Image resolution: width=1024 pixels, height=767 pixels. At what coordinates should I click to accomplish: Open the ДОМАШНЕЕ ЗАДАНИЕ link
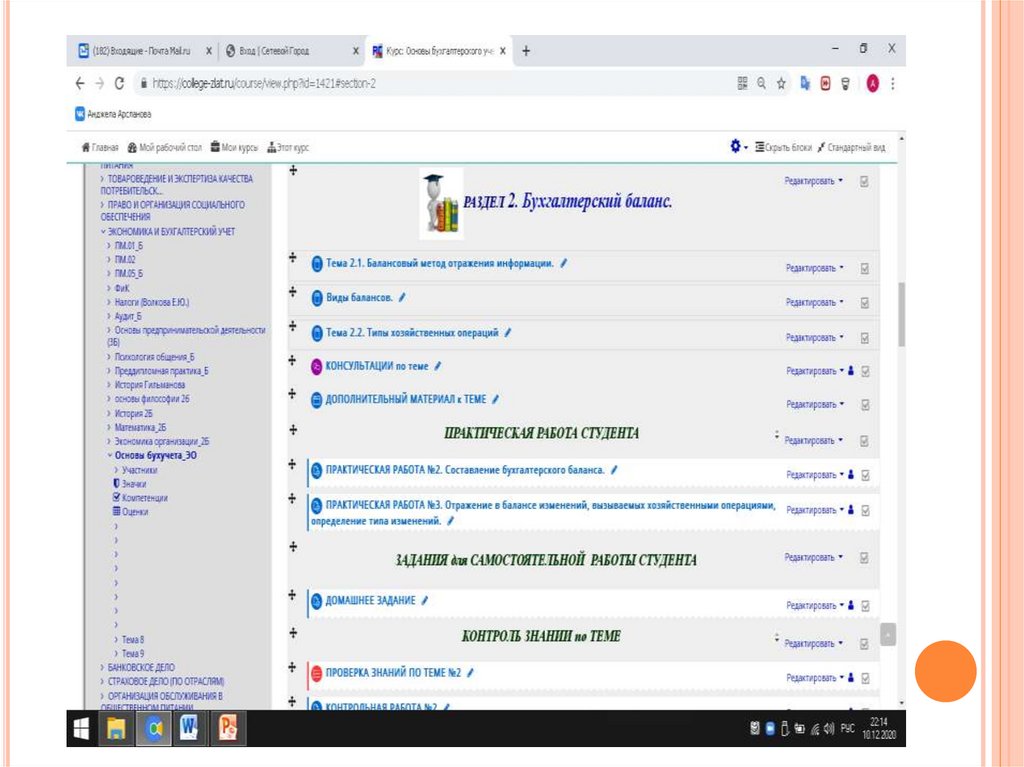coord(370,600)
